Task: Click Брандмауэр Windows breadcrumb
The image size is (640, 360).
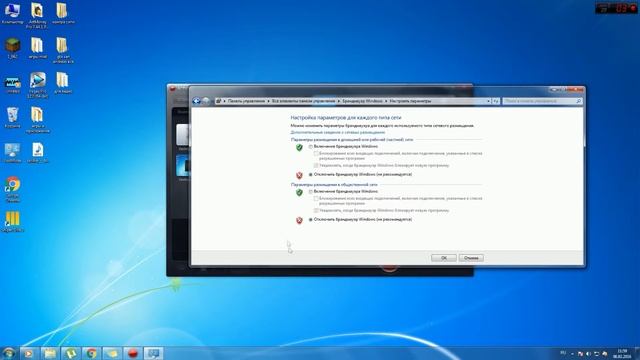Action: 362,101
